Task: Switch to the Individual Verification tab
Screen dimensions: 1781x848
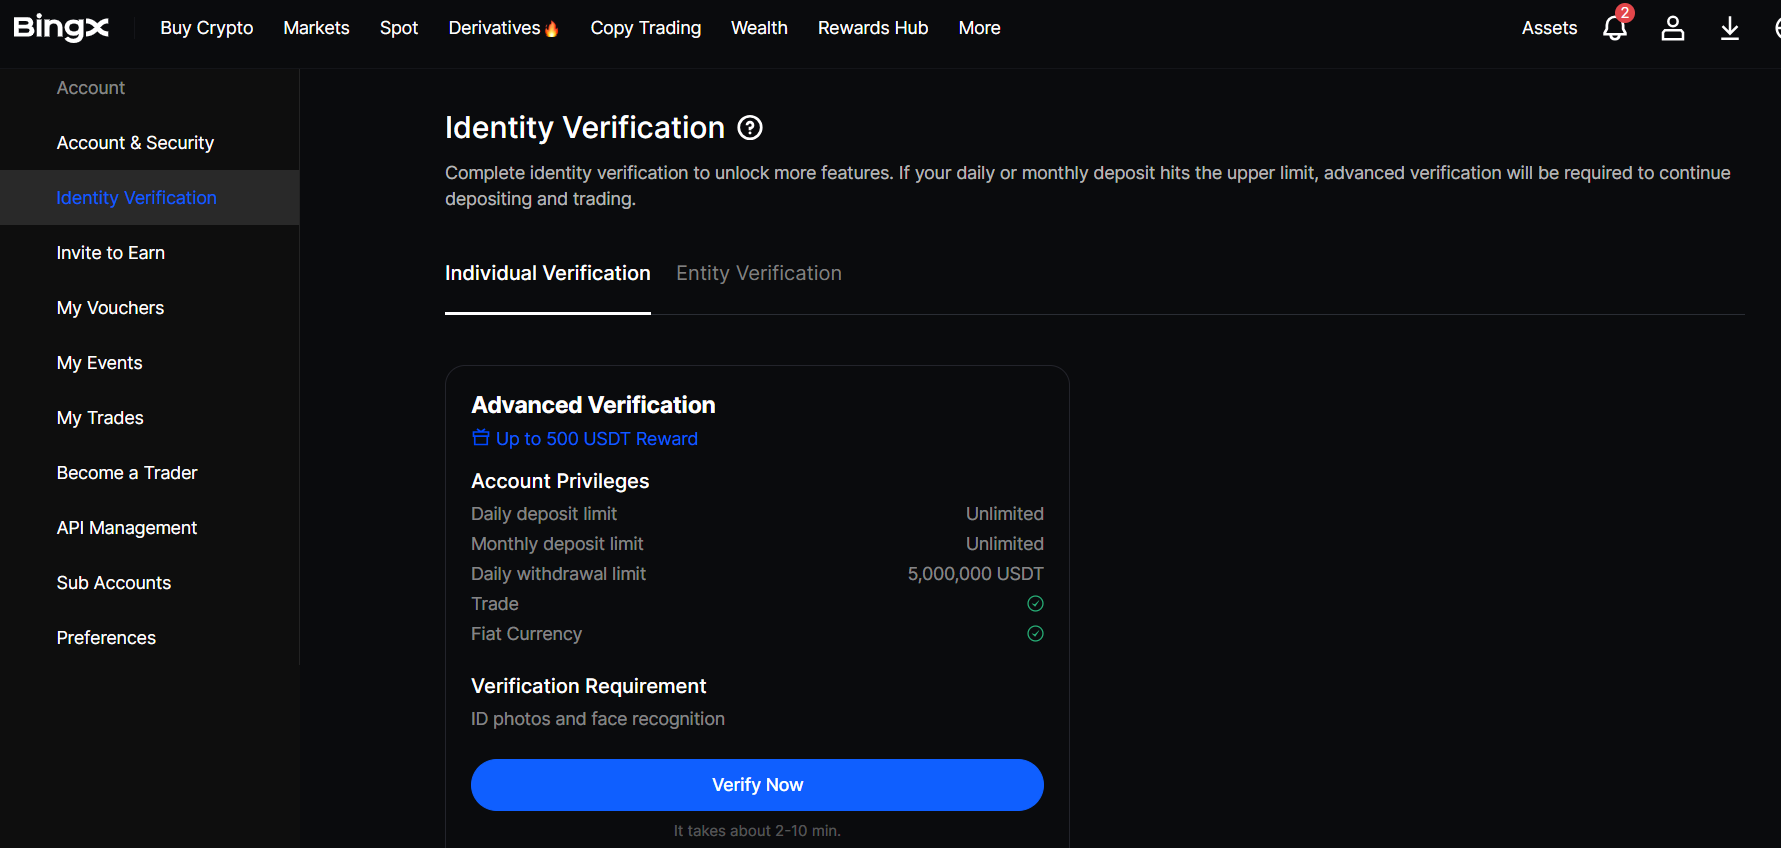Action: click(x=548, y=273)
